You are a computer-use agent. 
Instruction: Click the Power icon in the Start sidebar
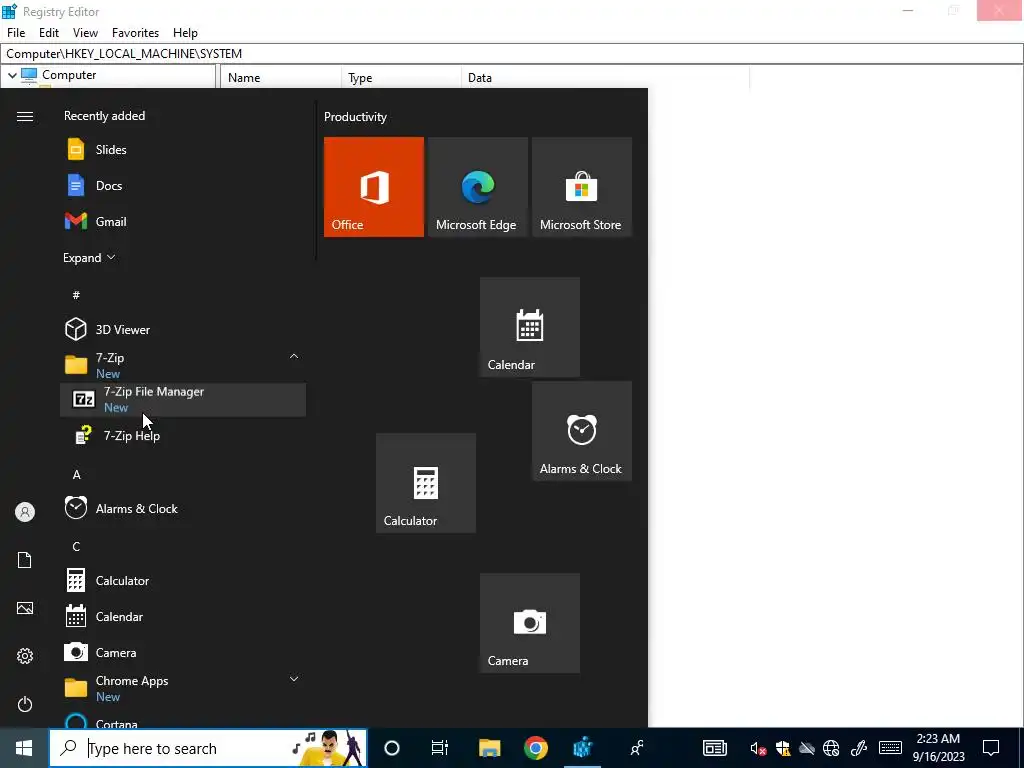[25, 704]
